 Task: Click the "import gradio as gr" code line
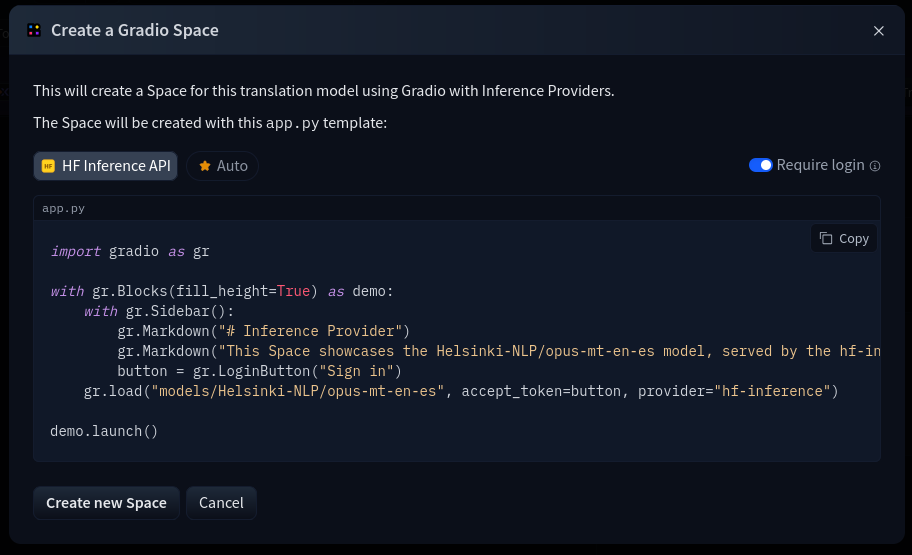(130, 251)
